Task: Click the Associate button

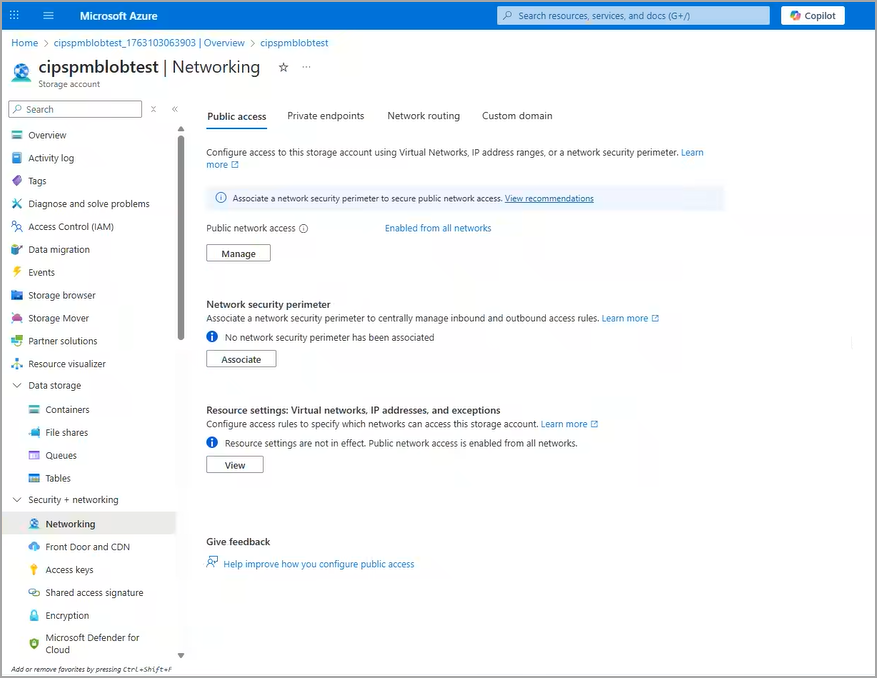Action: (241, 359)
